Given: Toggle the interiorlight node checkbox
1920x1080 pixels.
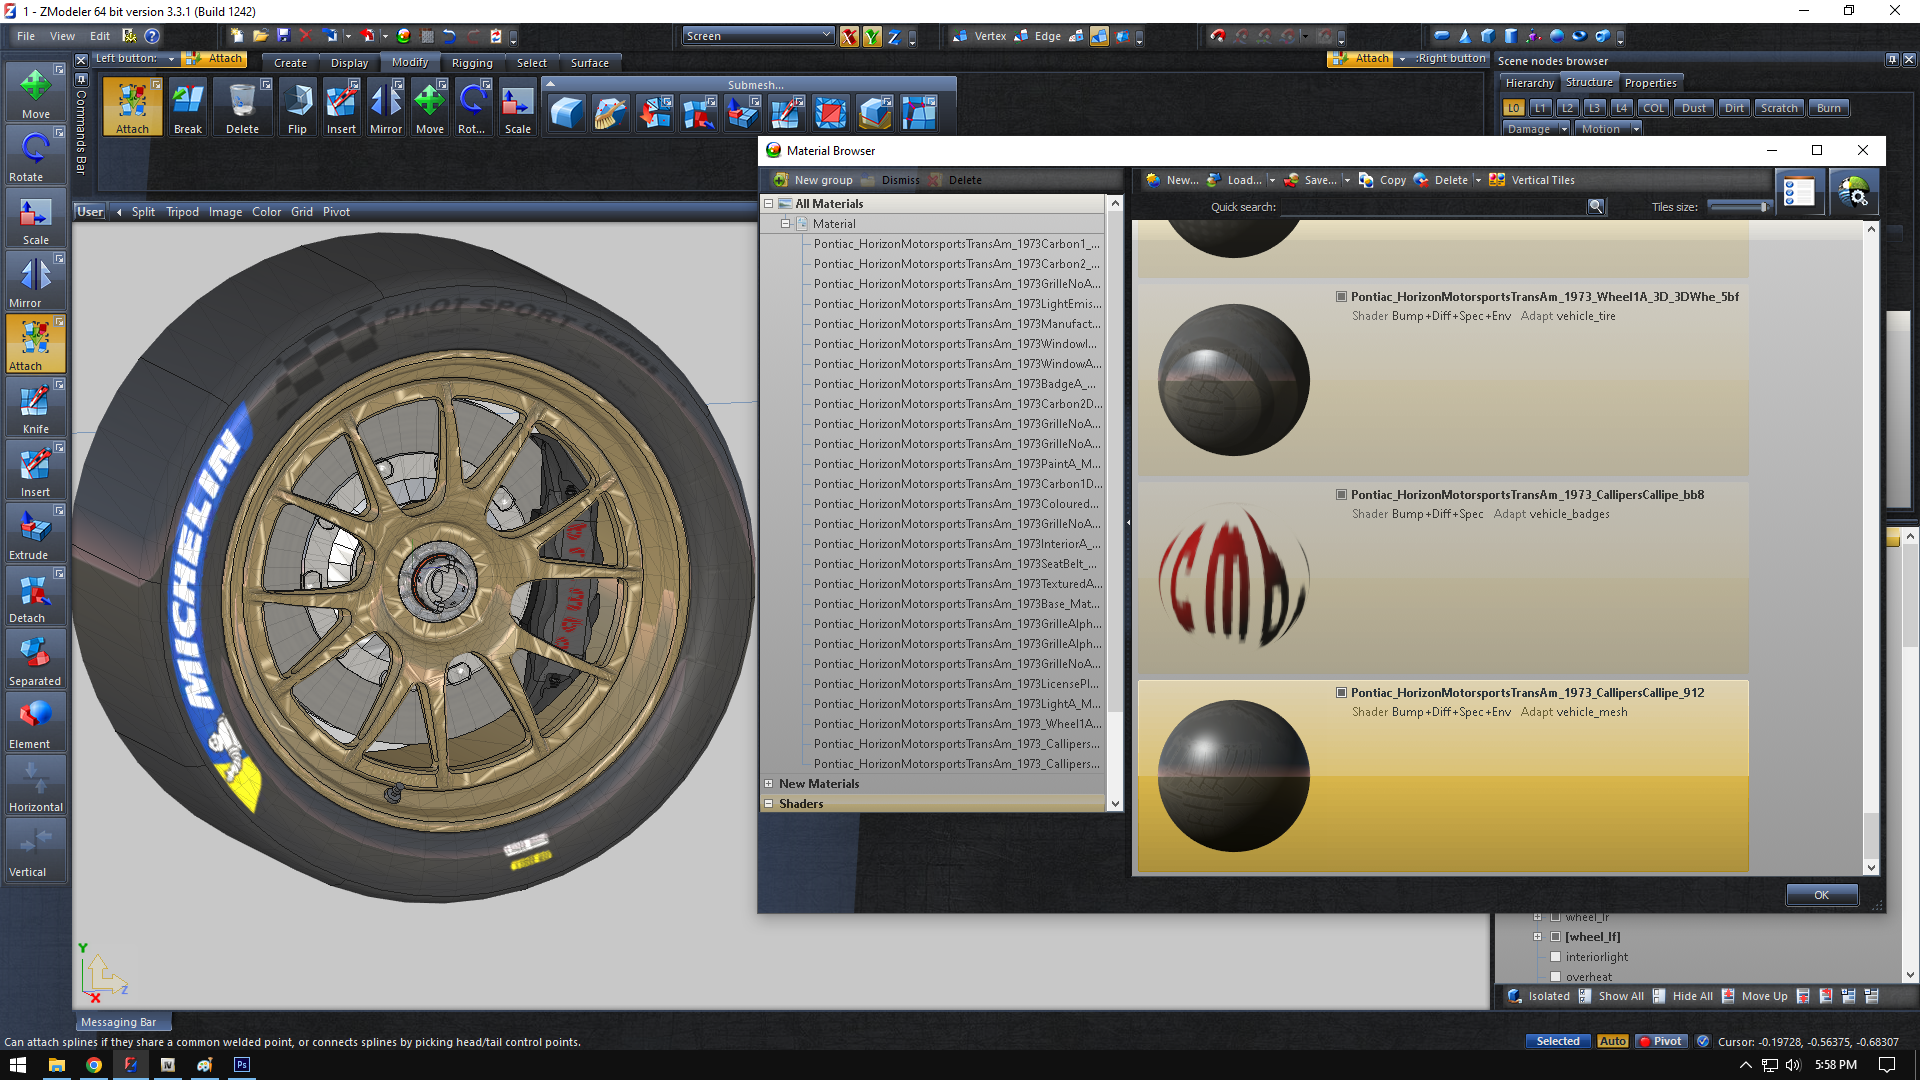Looking at the screenshot, I should 1555,957.
